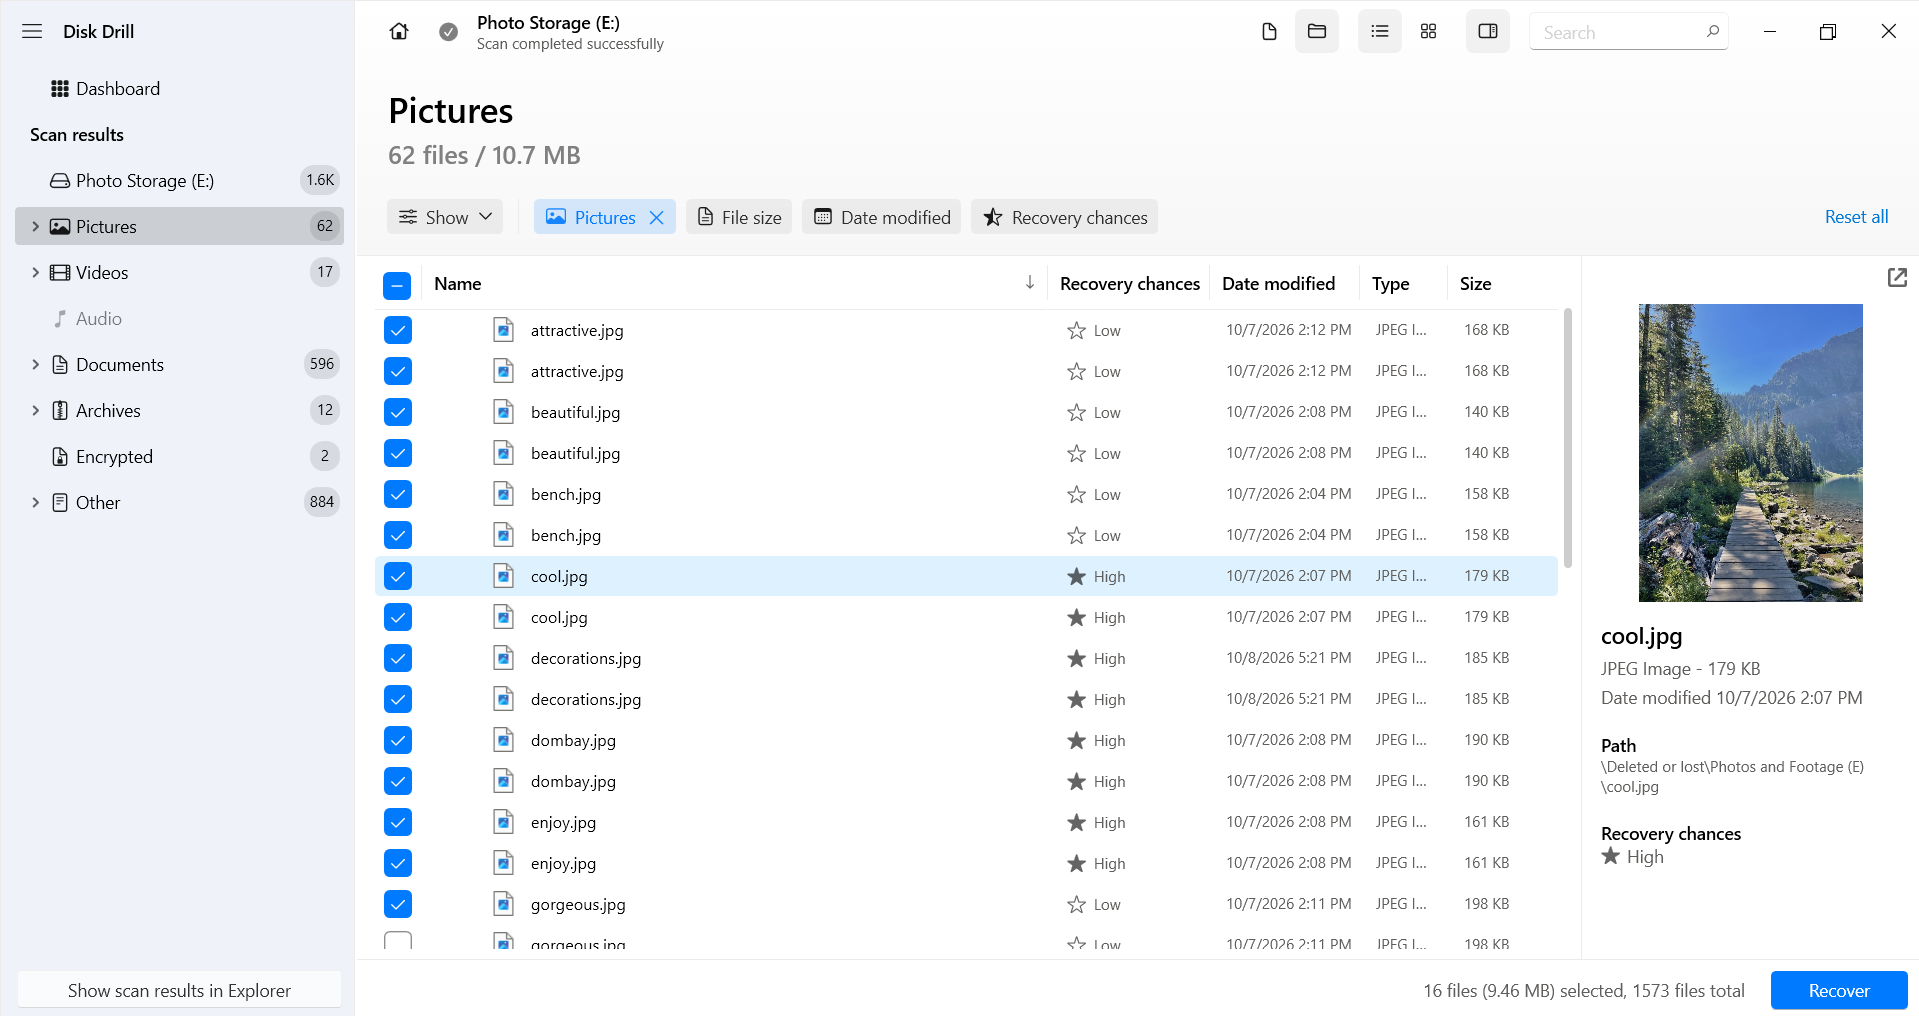The width and height of the screenshot is (1919, 1016).
Task: Switch to folder view icon
Action: click(1317, 31)
